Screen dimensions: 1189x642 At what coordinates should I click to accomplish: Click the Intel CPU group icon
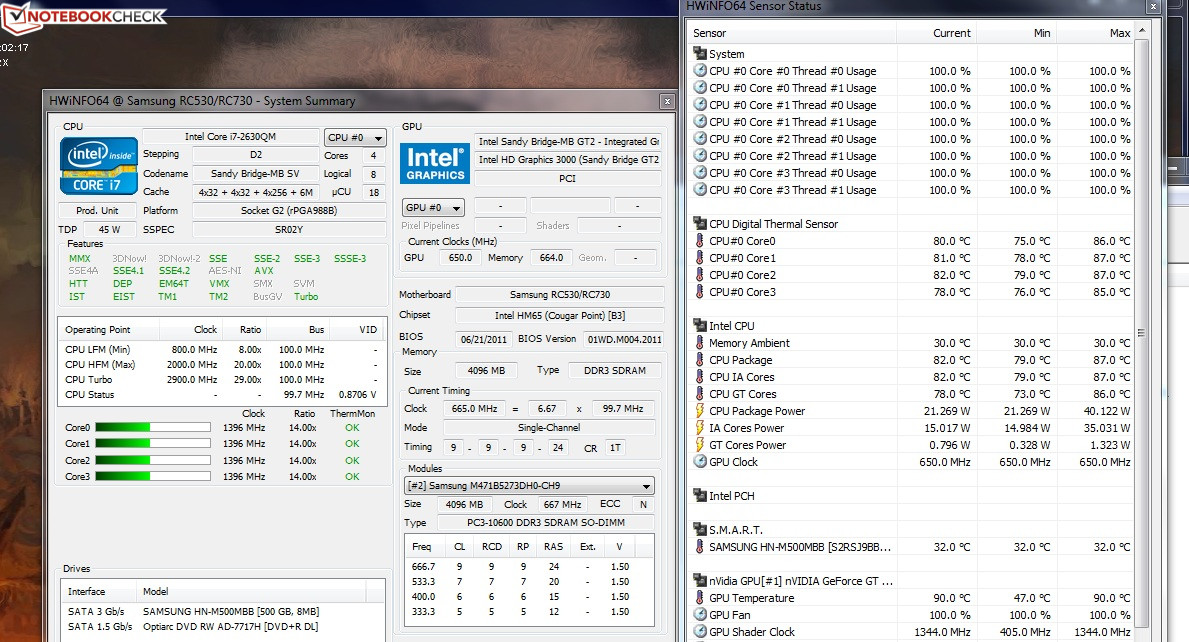700,325
